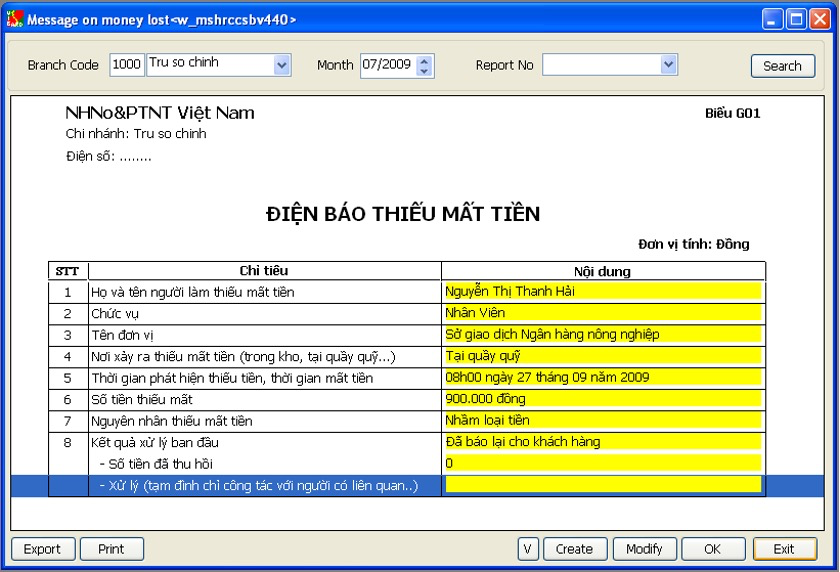840x572 pixels.
Task: Increase Month with the up spinner arrow
Action: (424, 61)
